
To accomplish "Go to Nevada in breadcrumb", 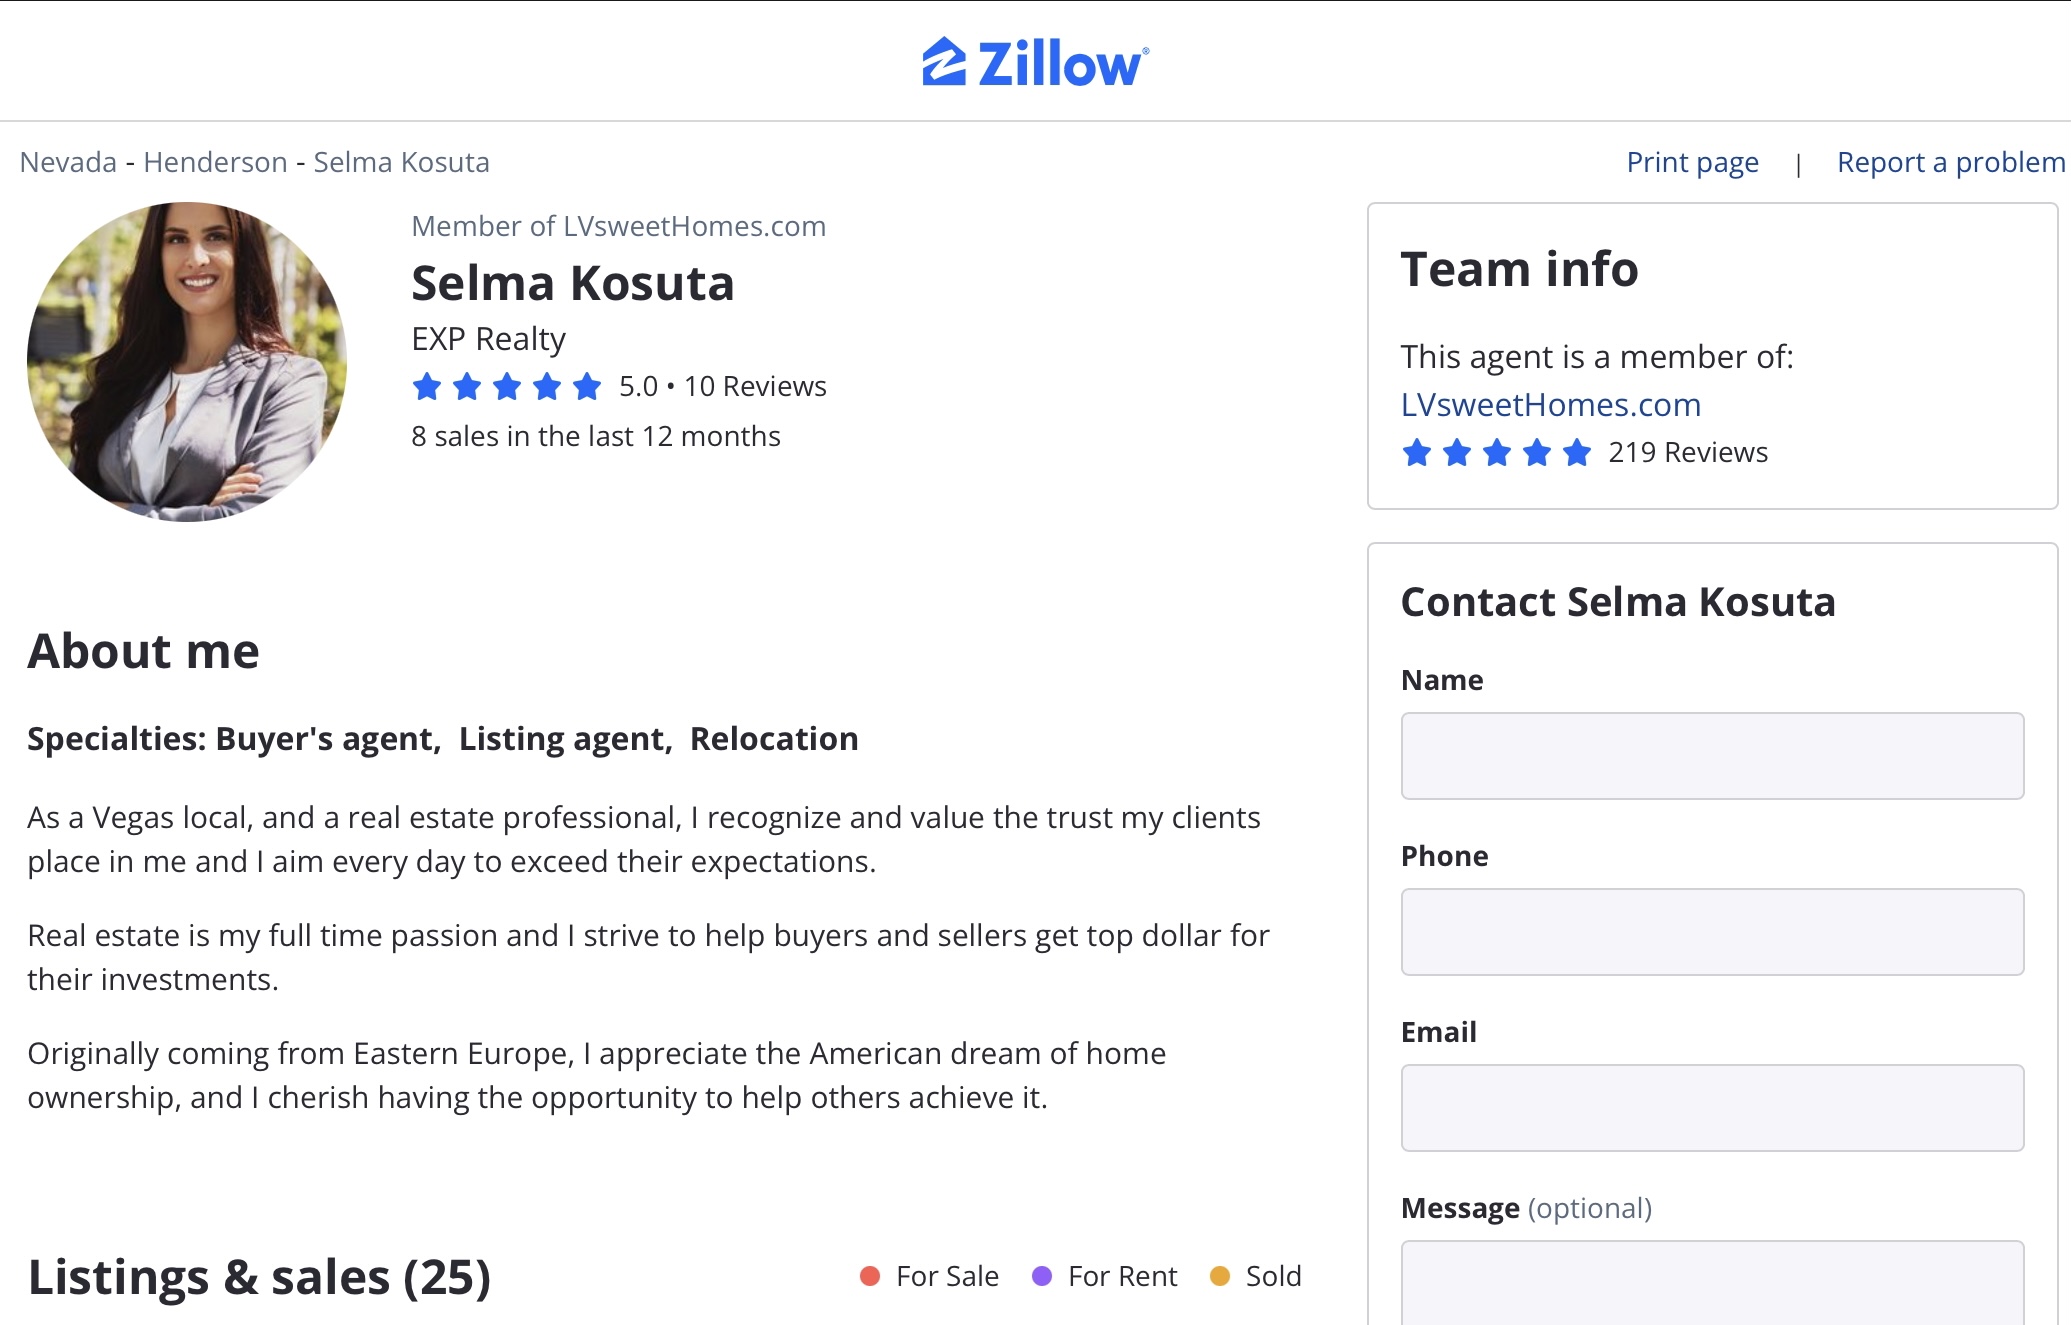I will pyautogui.click(x=68, y=162).
